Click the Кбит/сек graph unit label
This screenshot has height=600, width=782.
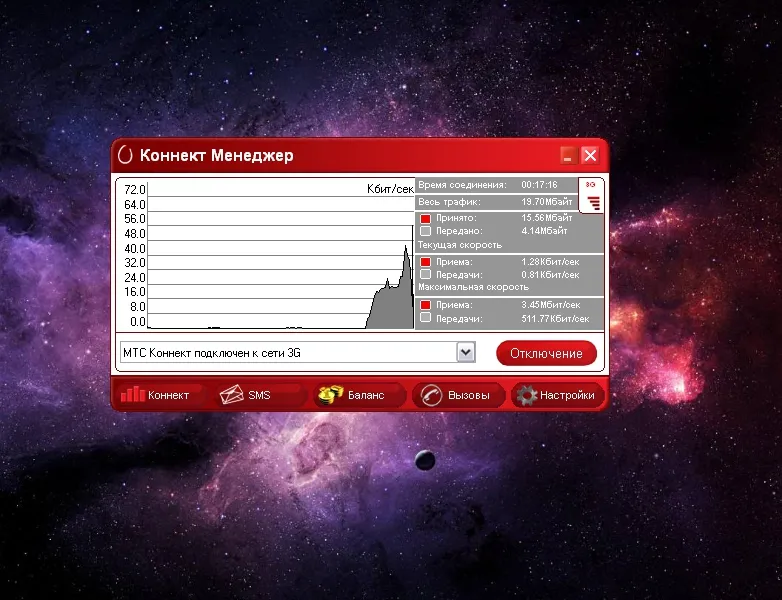(x=390, y=189)
